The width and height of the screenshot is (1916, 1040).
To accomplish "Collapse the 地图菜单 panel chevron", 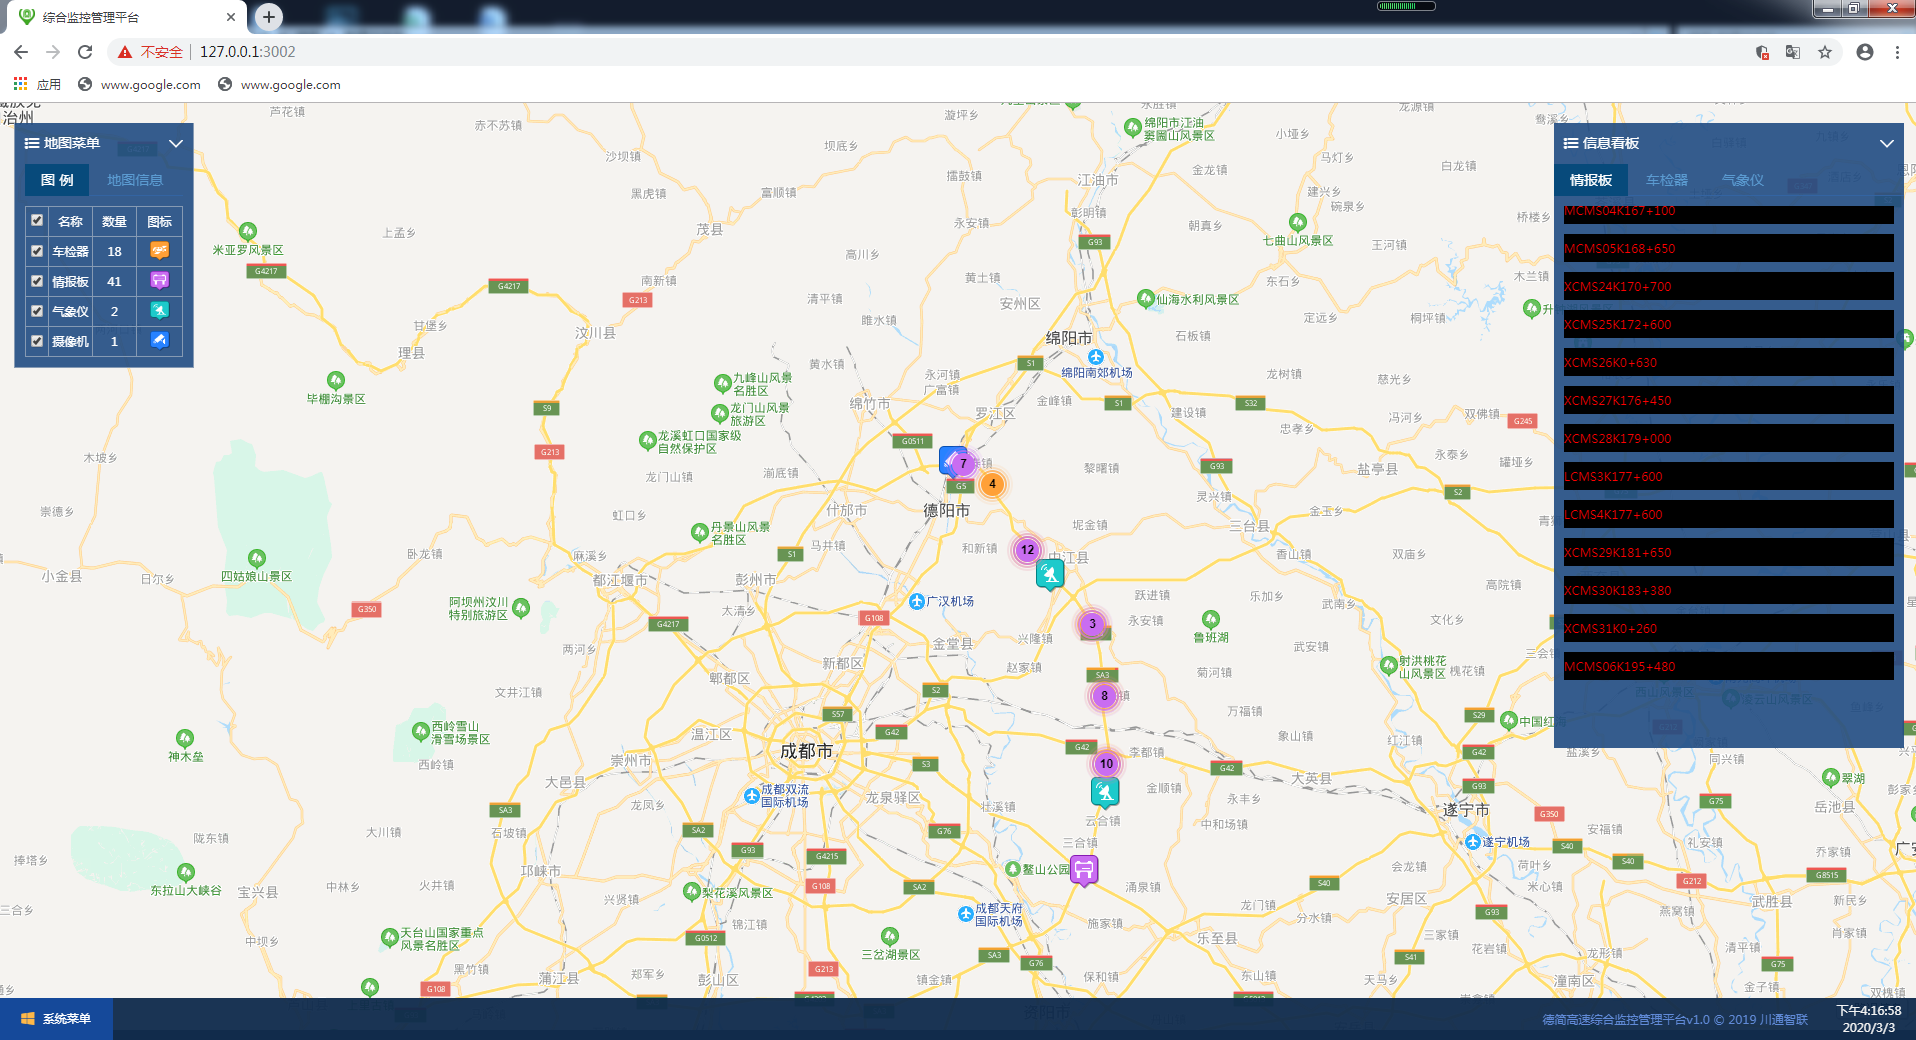I will [x=176, y=143].
